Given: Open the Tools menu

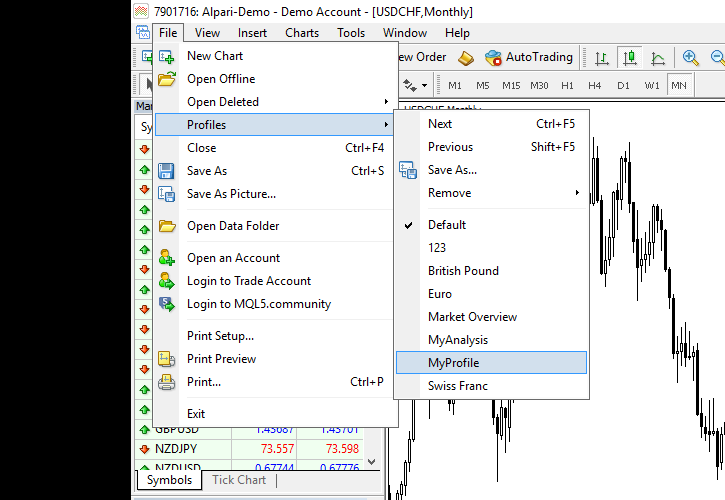Looking at the screenshot, I should coord(351,33).
